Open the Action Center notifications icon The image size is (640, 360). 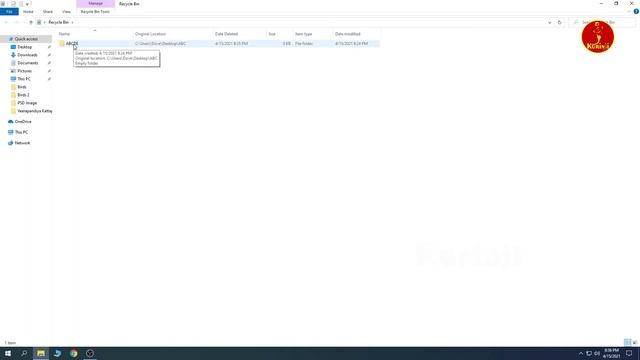pos(629,353)
